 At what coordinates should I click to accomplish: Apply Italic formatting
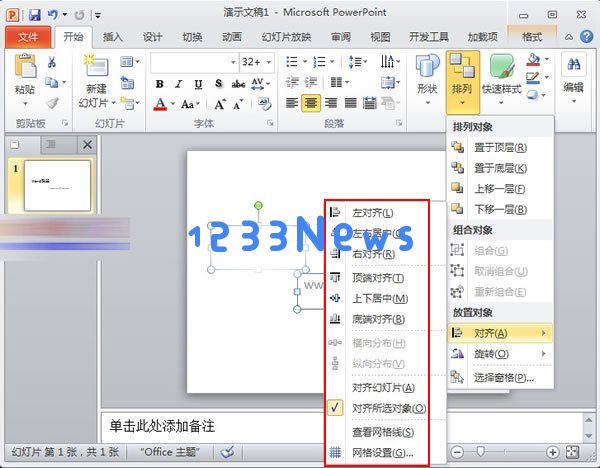(179, 84)
